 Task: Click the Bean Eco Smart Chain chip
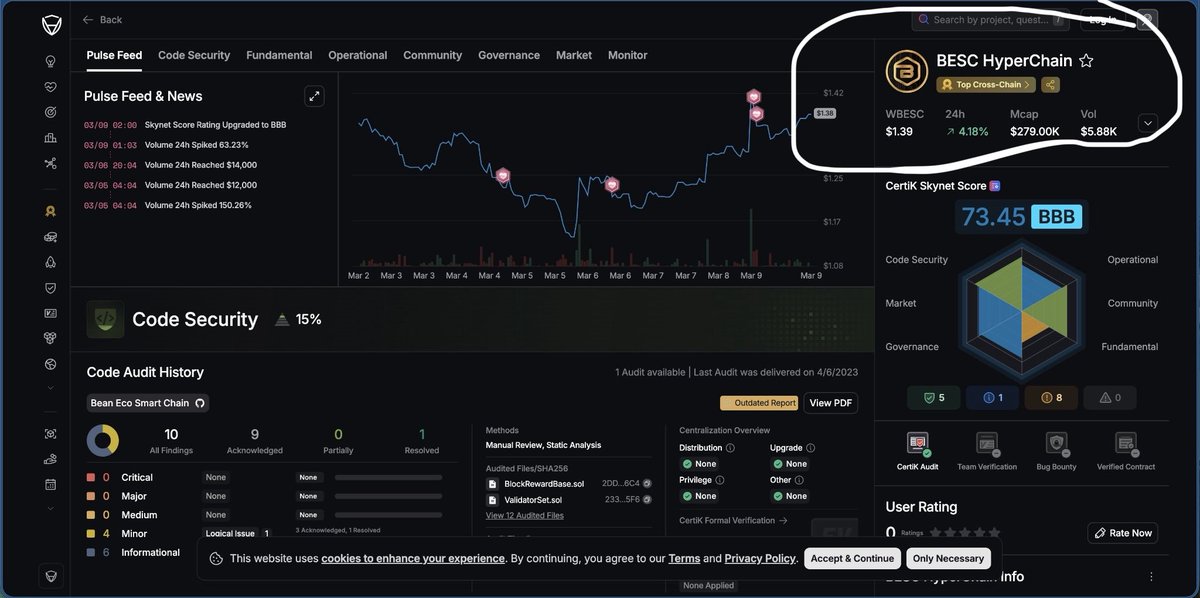(148, 403)
